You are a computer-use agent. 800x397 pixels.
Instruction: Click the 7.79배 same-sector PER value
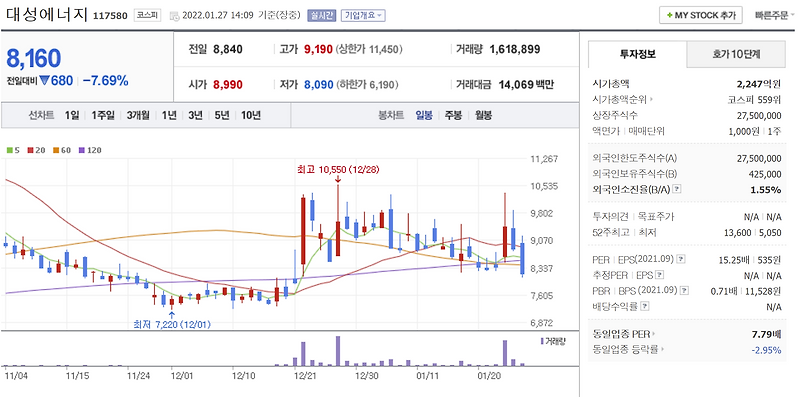766,335
